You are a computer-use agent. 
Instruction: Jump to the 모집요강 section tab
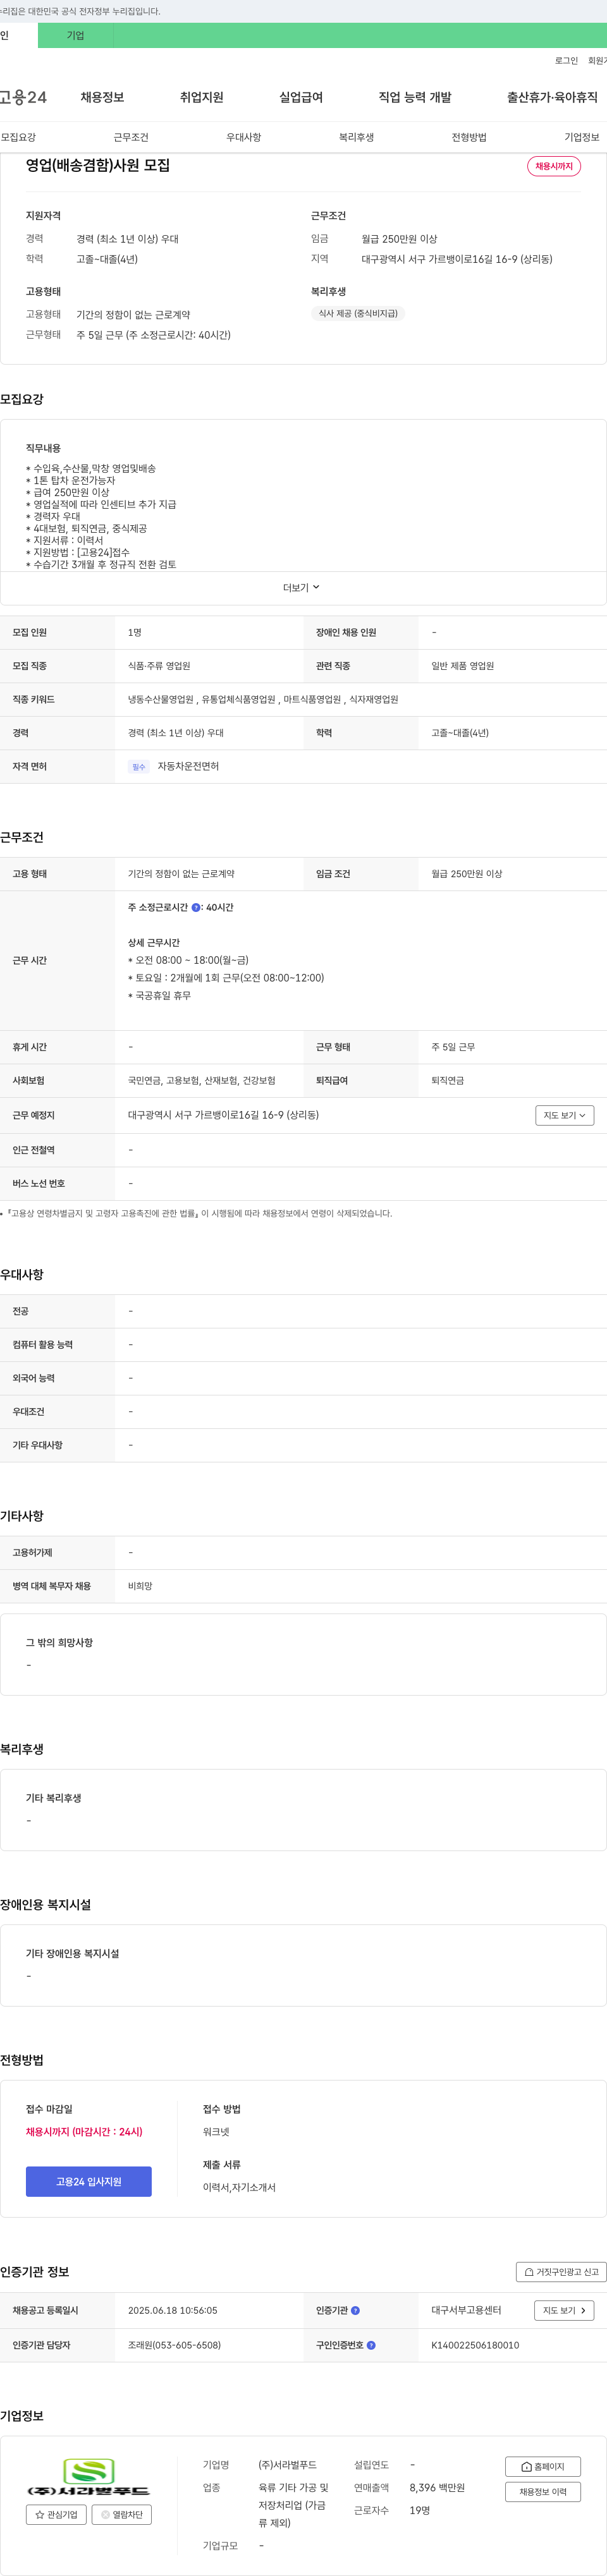[x=18, y=137]
